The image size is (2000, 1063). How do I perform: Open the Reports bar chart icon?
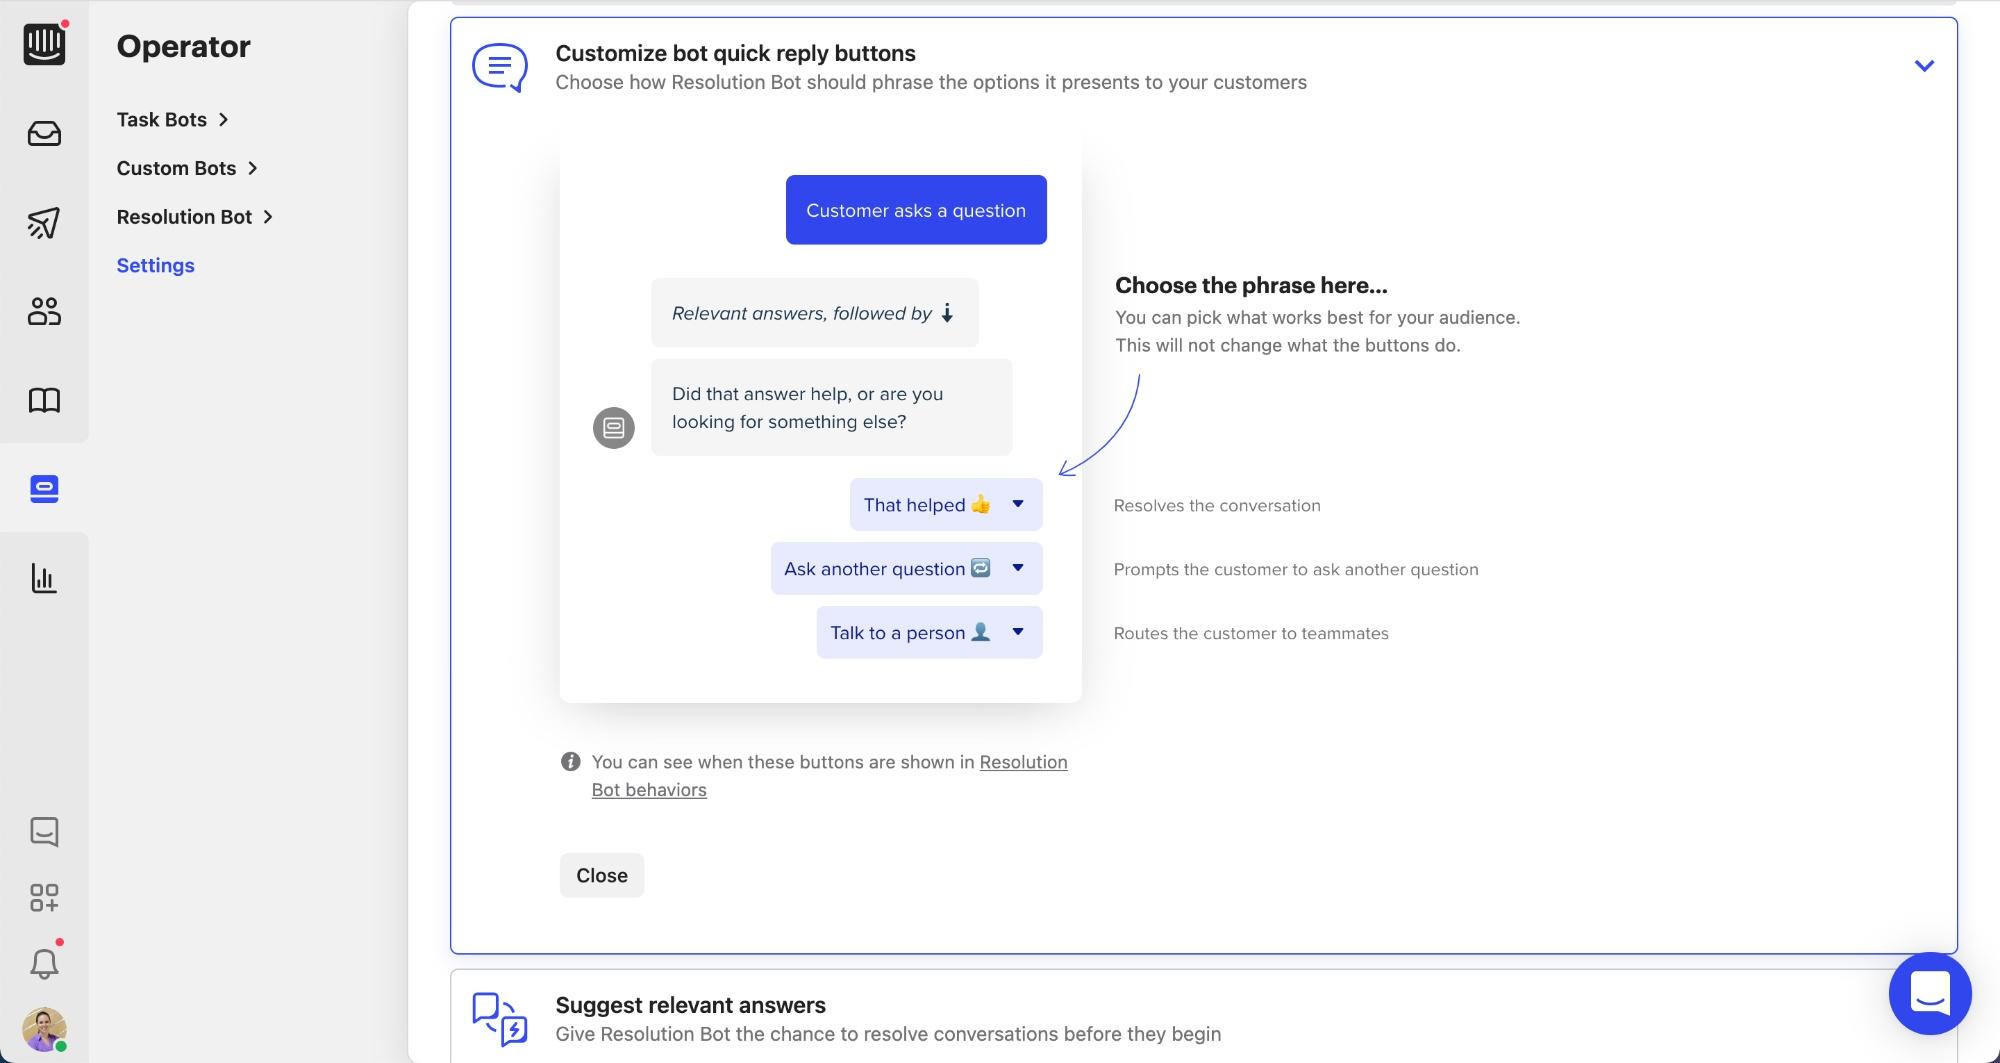pyautogui.click(x=44, y=578)
